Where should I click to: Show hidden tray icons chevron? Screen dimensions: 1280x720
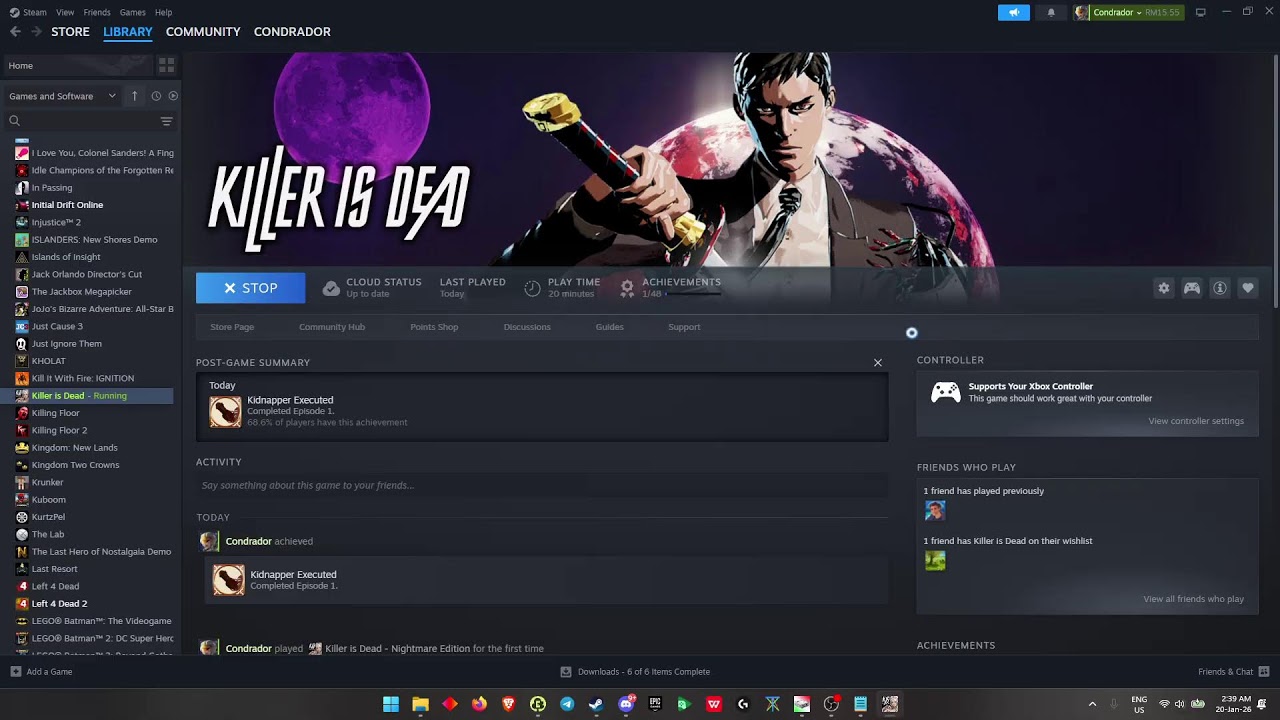point(1092,704)
